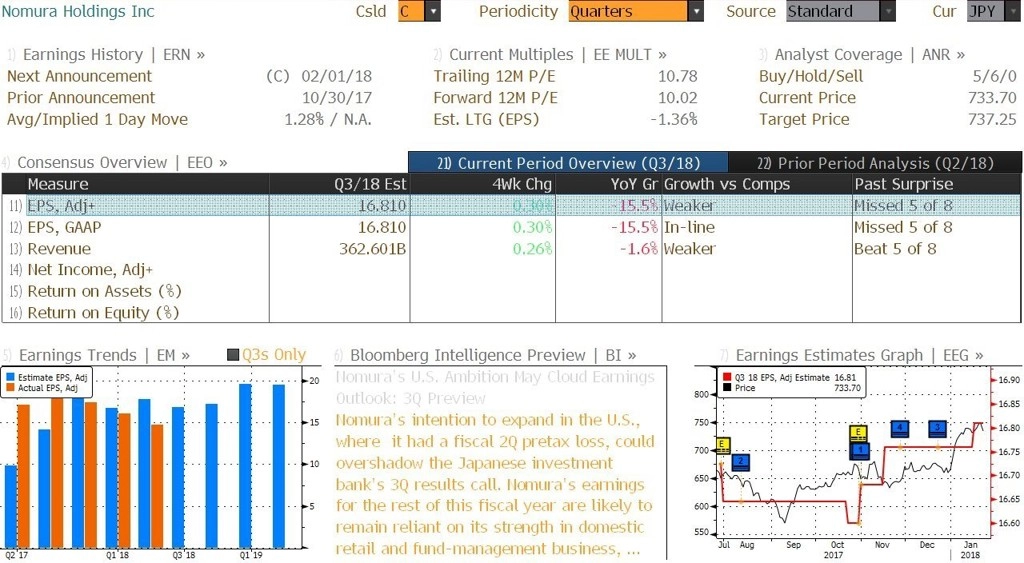Click the Avg/Implied 1 Day Move value
This screenshot has height=563, width=1024.
pyautogui.click(x=328, y=120)
